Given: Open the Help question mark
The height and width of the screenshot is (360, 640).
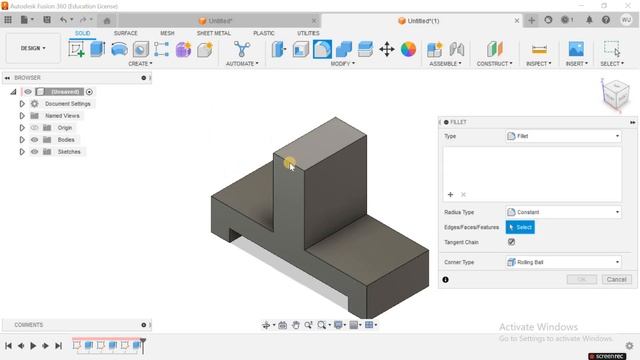Looking at the screenshot, I should pyautogui.click(x=606, y=20).
